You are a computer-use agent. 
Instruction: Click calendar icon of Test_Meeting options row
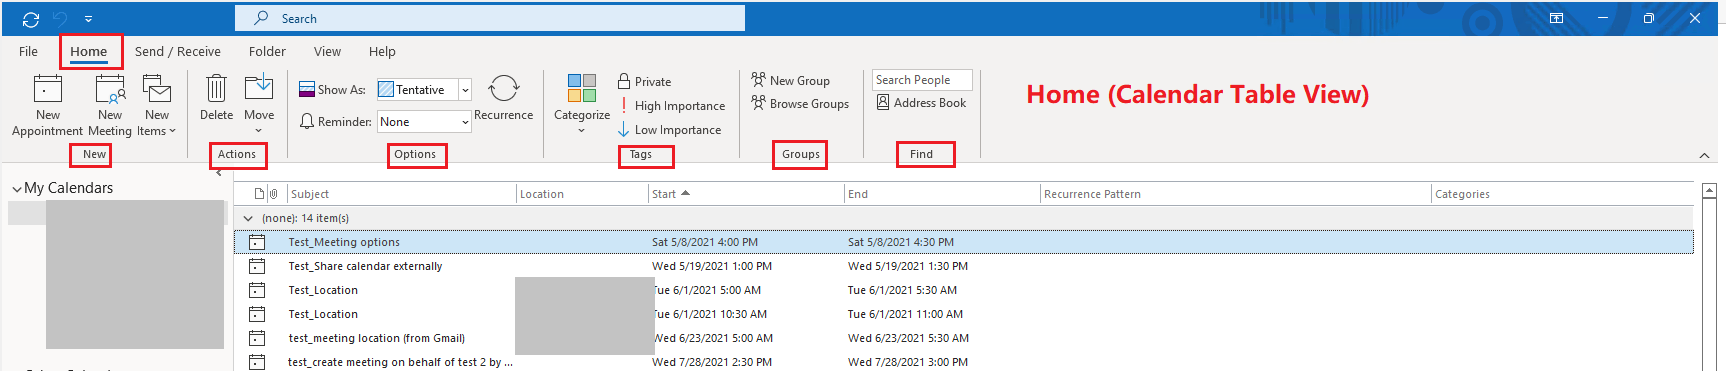coord(257,242)
